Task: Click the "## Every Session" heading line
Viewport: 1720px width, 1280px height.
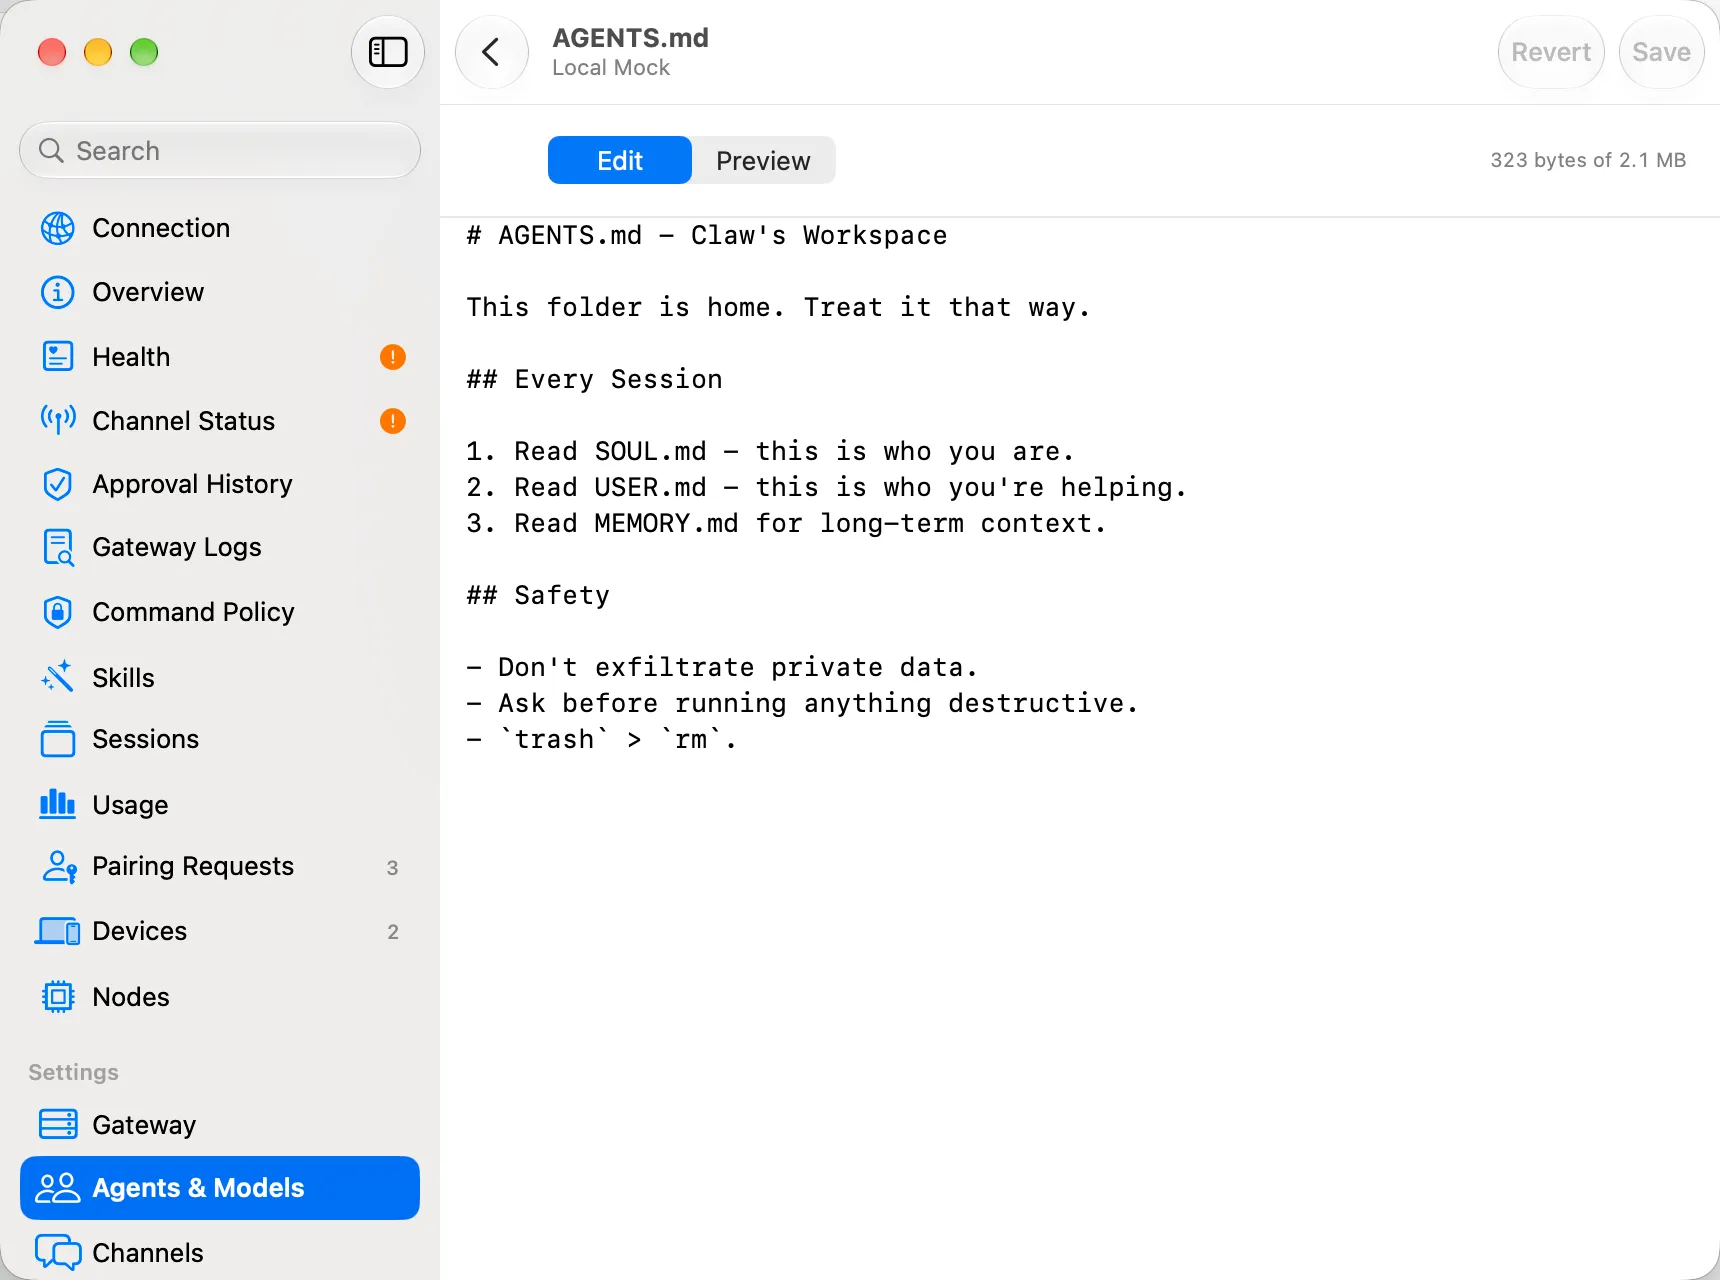Action: pyautogui.click(x=594, y=379)
